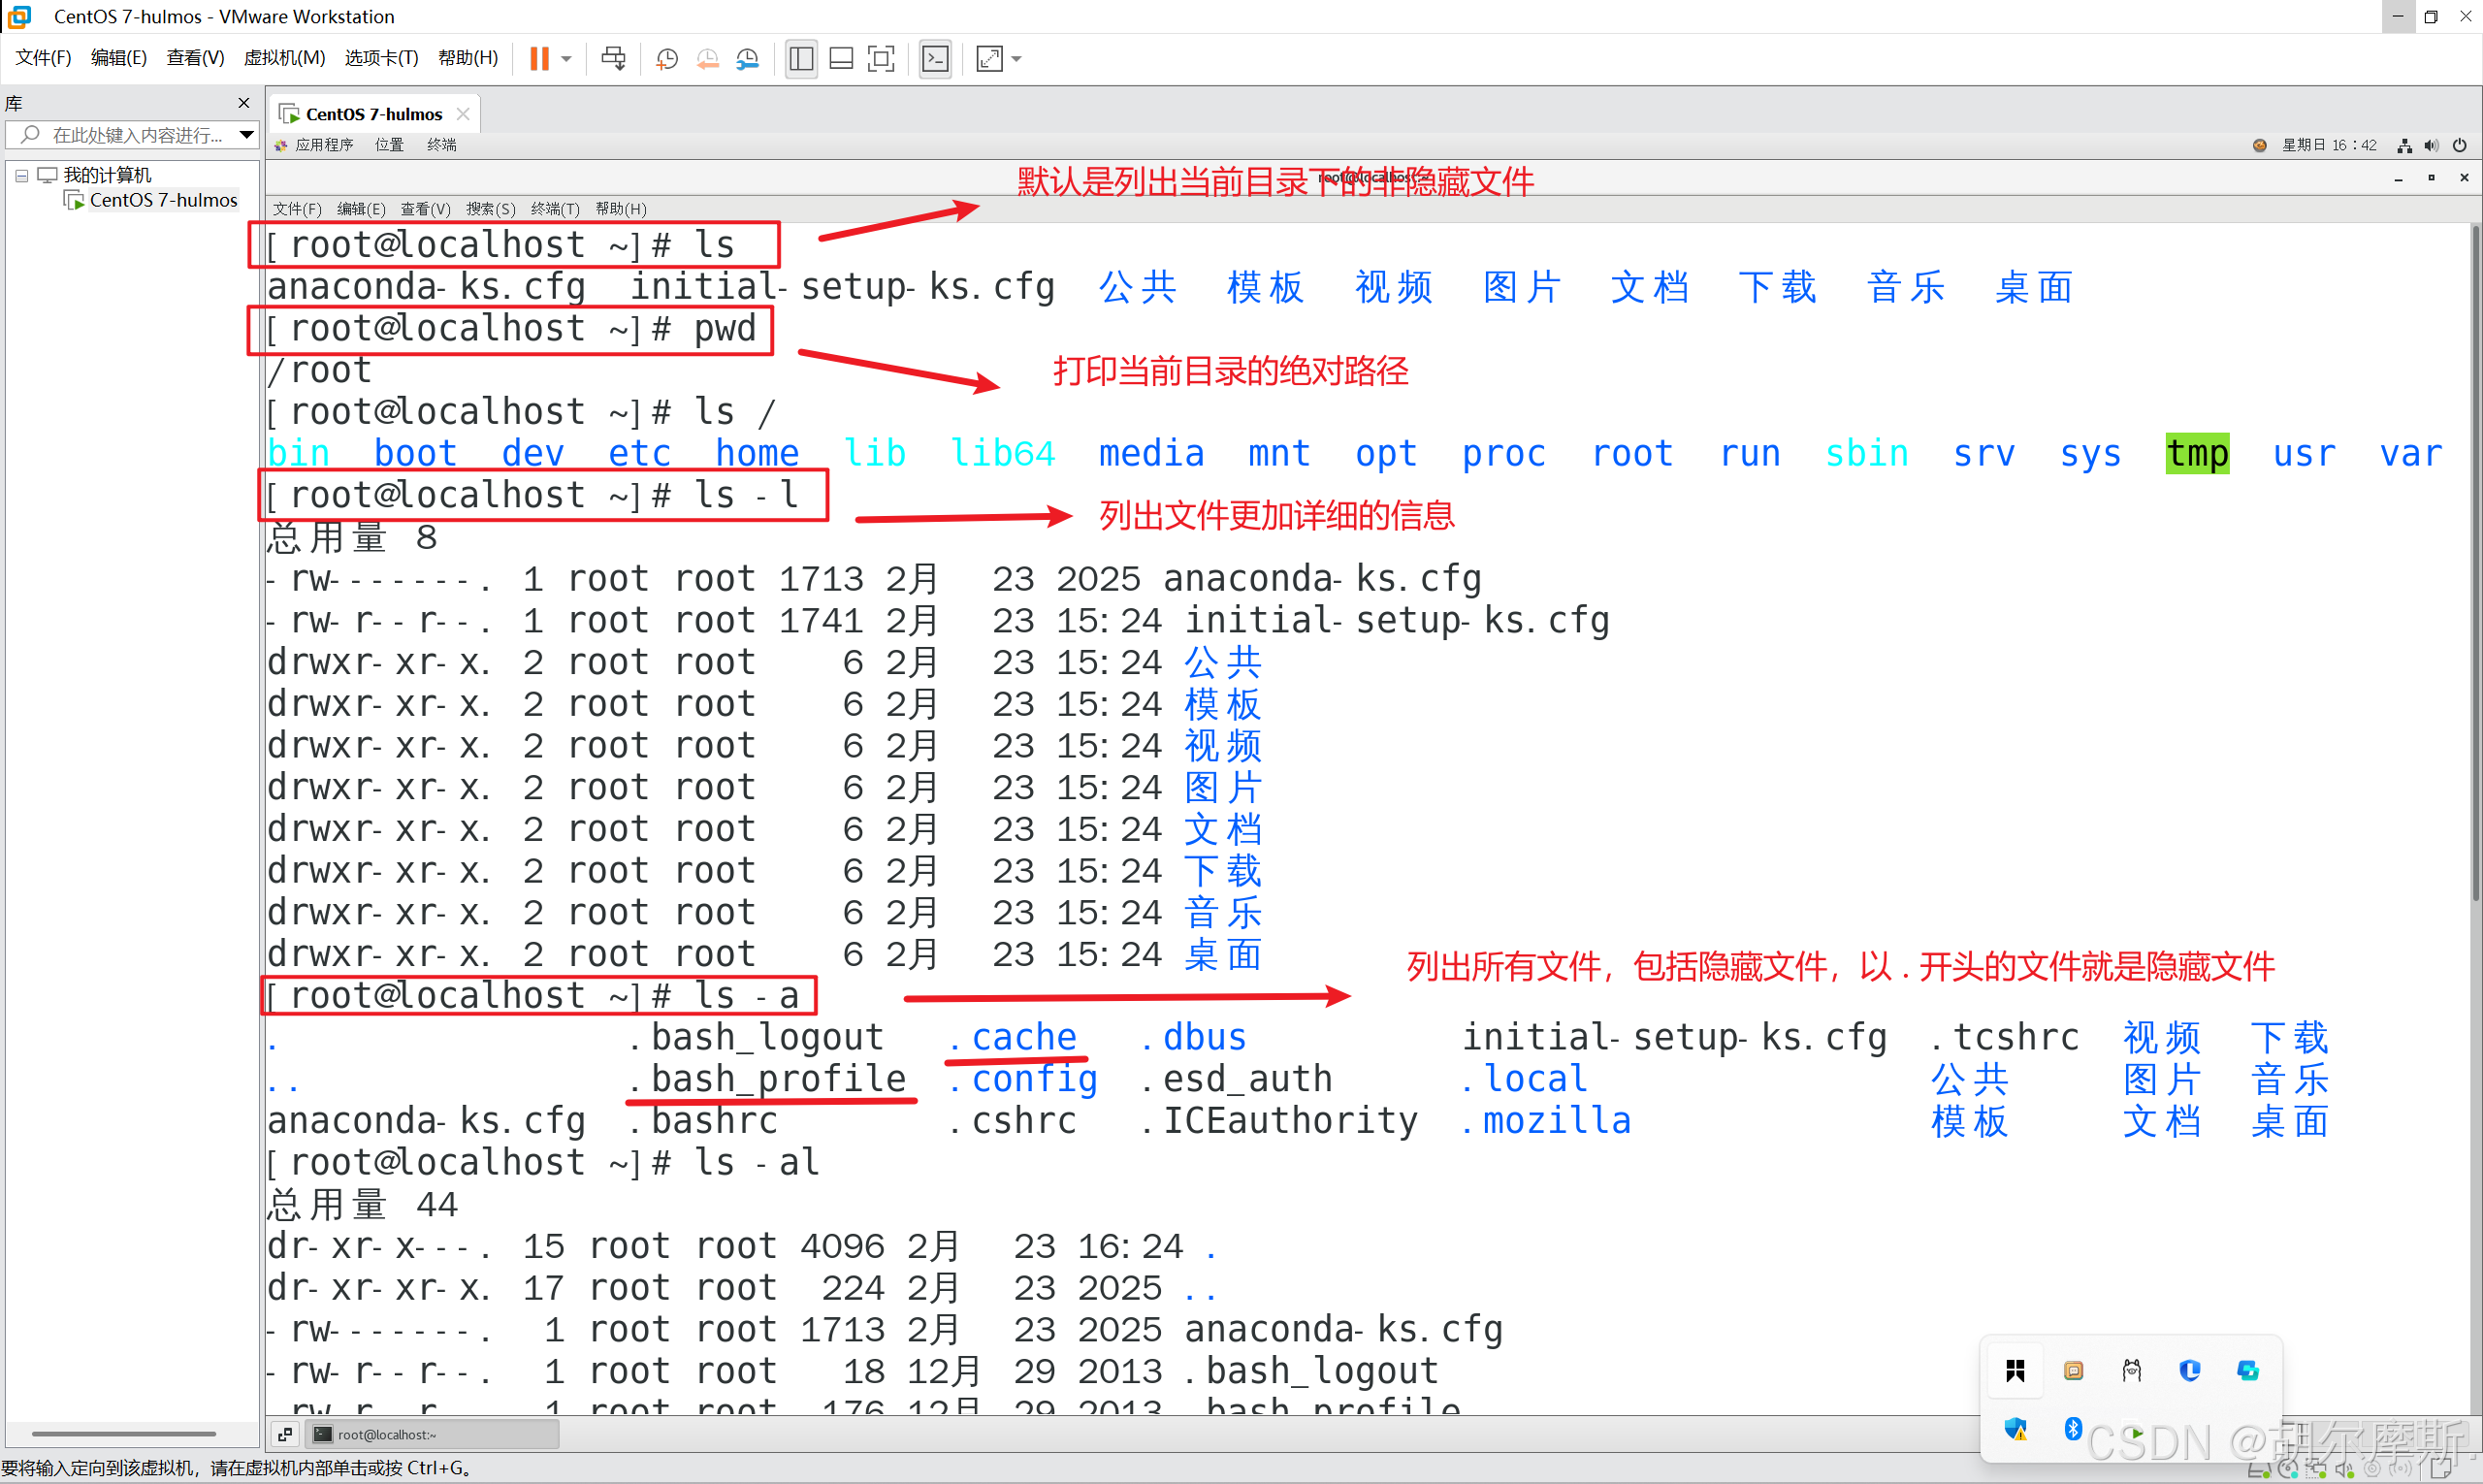
Task: Click the Send Ctrl+Alt+Del toolbar icon
Action: (613, 59)
